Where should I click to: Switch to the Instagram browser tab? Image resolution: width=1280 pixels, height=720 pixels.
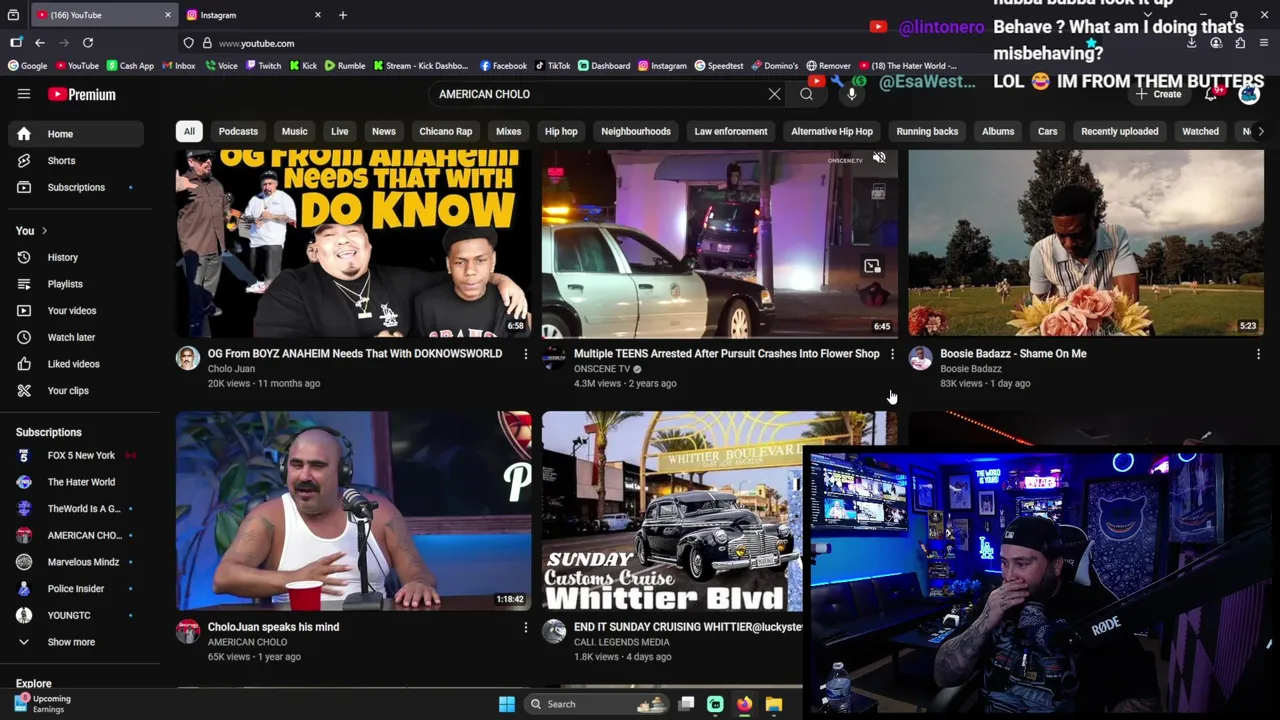pos(254,15)
